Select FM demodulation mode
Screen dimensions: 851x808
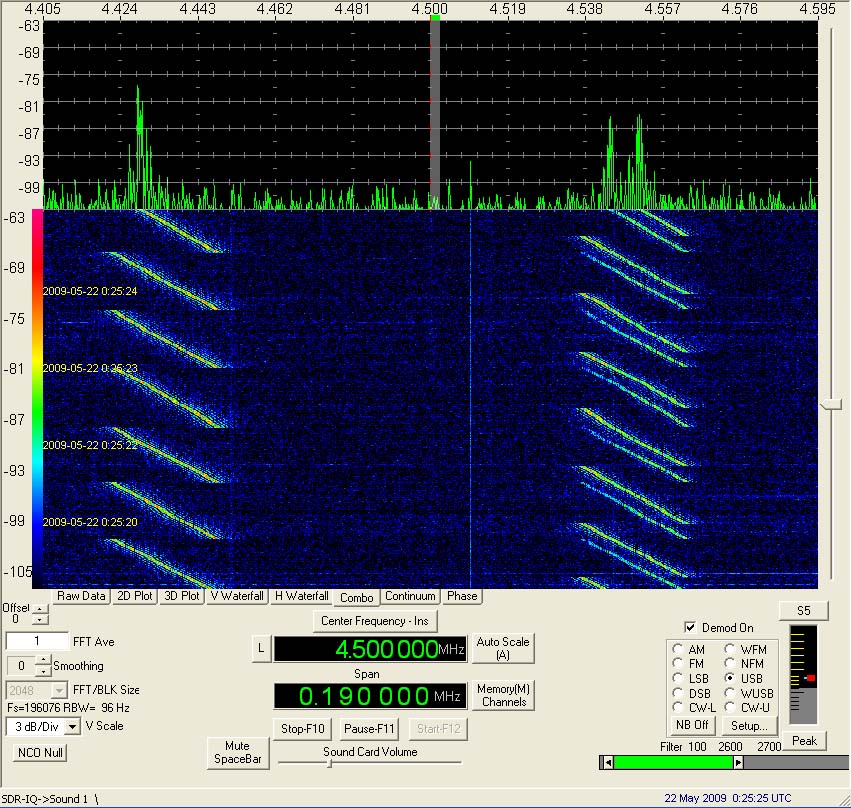677,663
